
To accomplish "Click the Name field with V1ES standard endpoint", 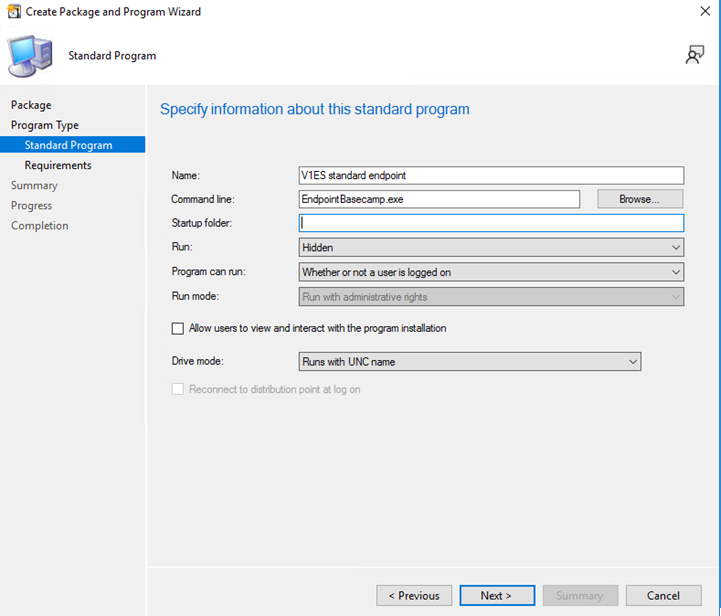I will point(491,175).
